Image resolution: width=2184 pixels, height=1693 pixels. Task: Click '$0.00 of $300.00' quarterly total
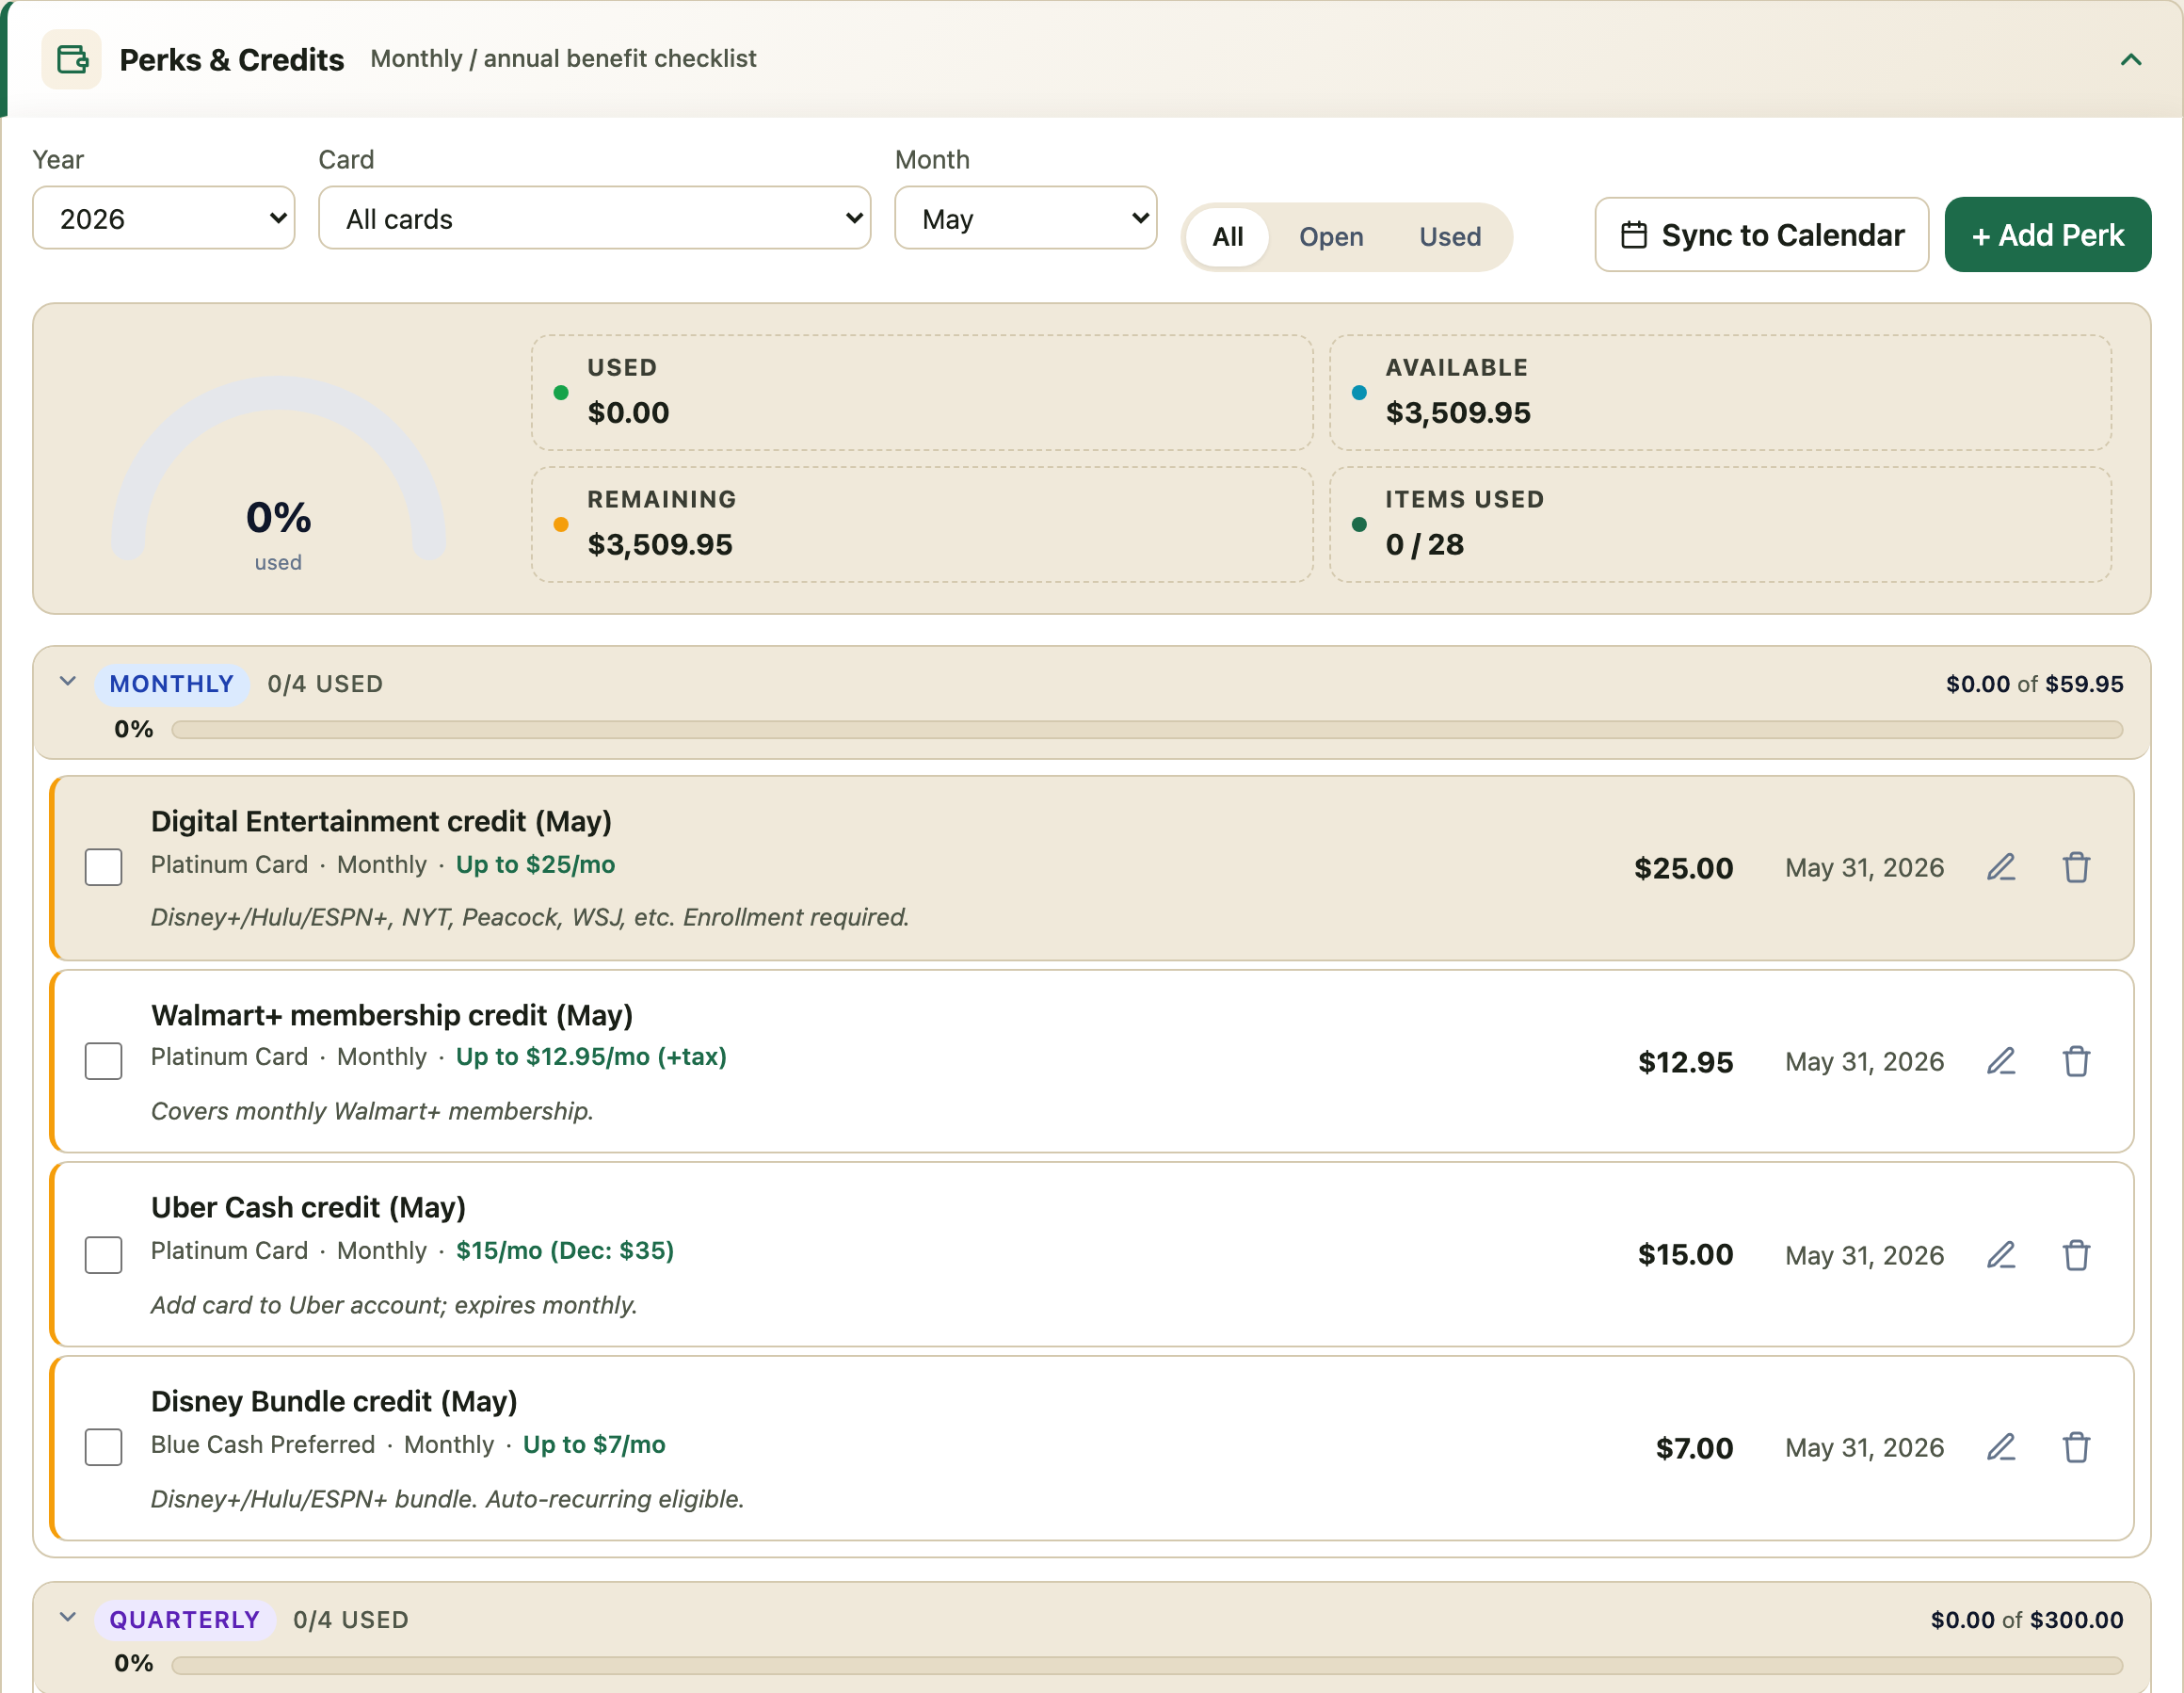(2027, 1620)
